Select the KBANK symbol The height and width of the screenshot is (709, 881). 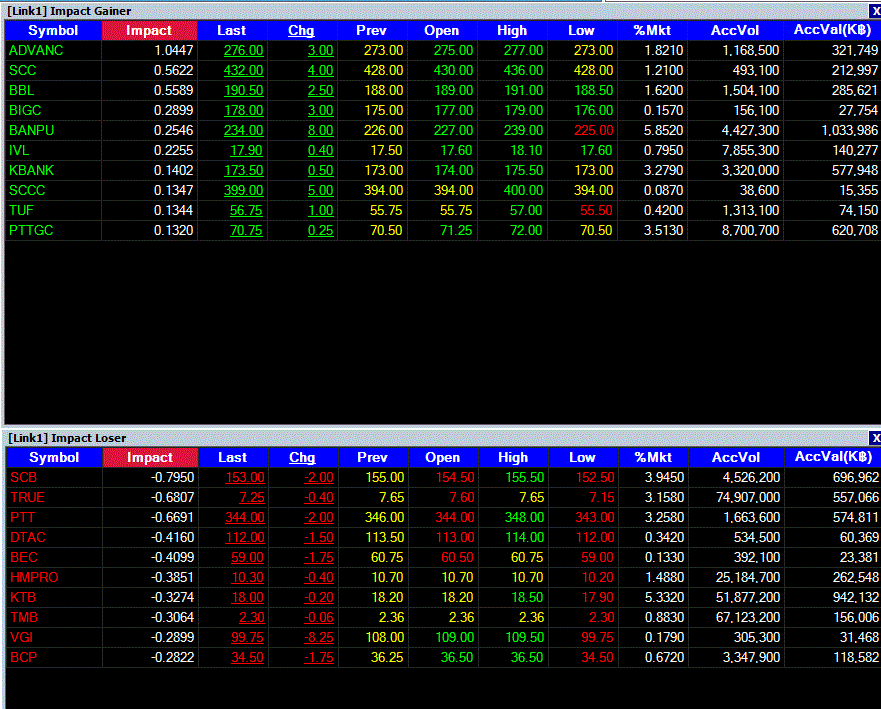32,170
